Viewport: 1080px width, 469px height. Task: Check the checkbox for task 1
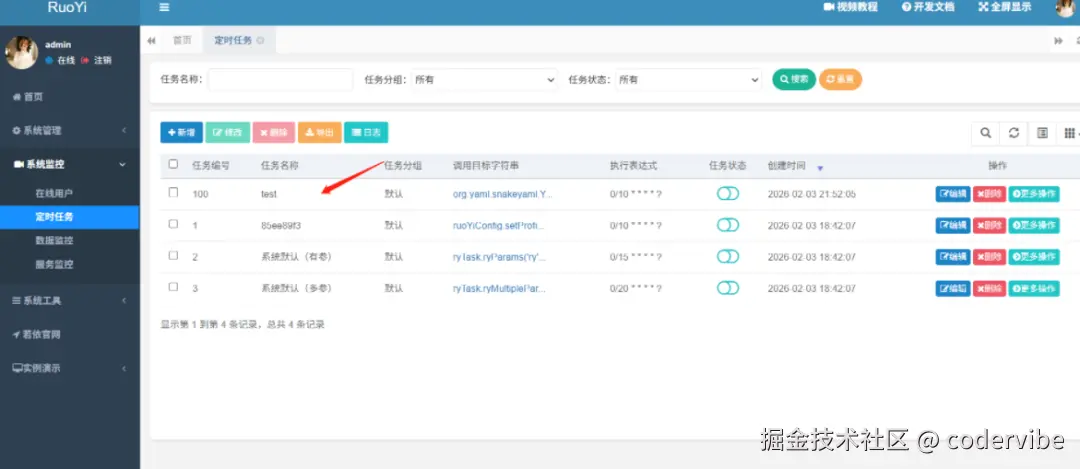point(174,224)
